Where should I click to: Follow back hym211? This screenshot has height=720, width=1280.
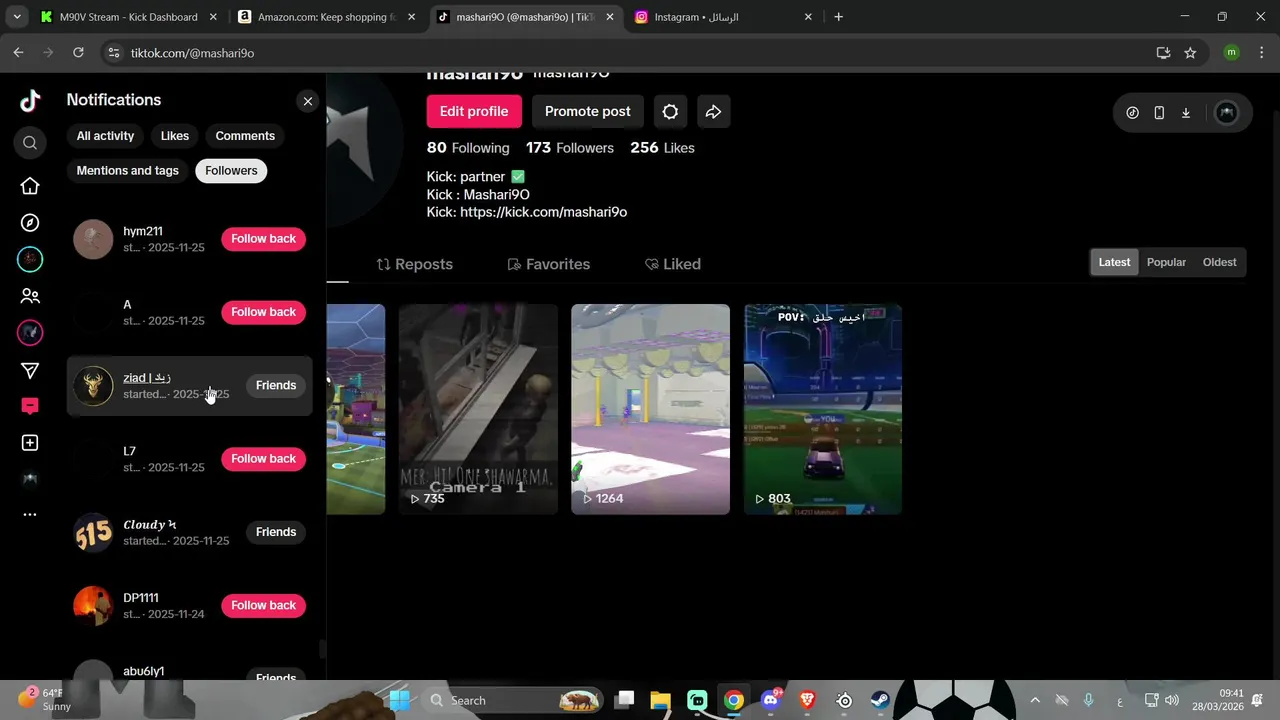point(263,239)
